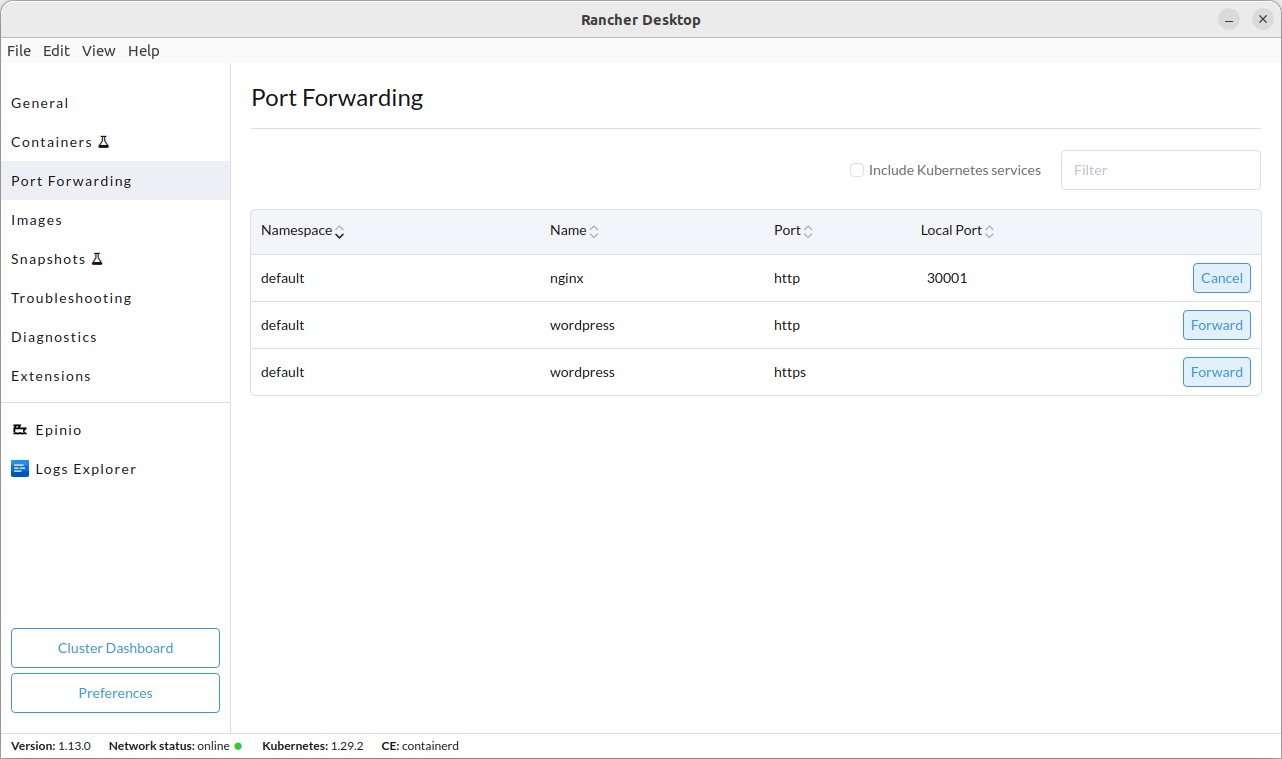The height and width of the screenshot is (759, 1282).
Task: Open the Edit menu
Action: [56, 51]
